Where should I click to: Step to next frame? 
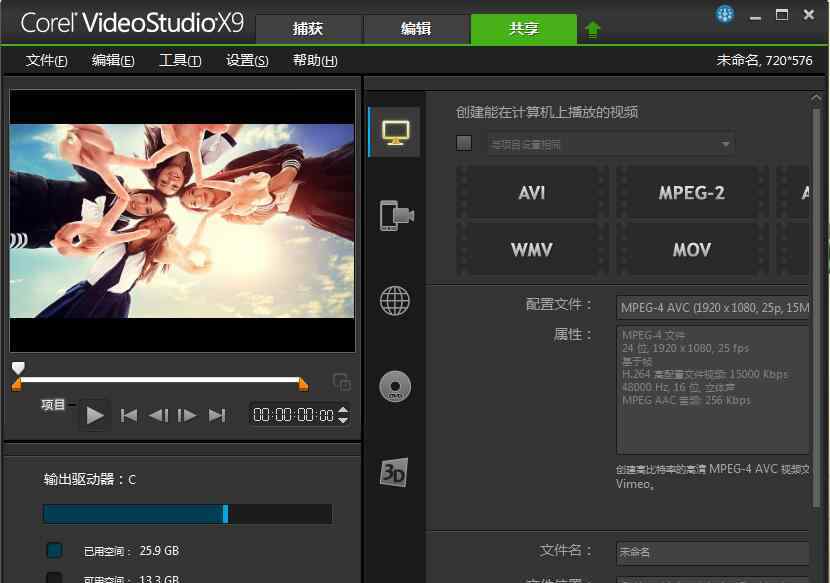click(x=186, y=416)
